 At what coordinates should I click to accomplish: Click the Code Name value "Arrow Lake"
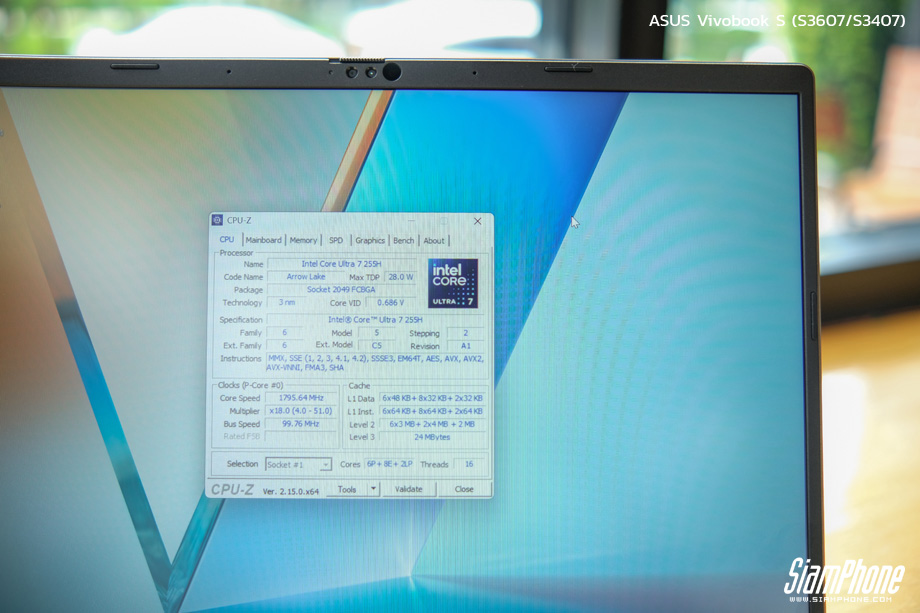point(306,276)
